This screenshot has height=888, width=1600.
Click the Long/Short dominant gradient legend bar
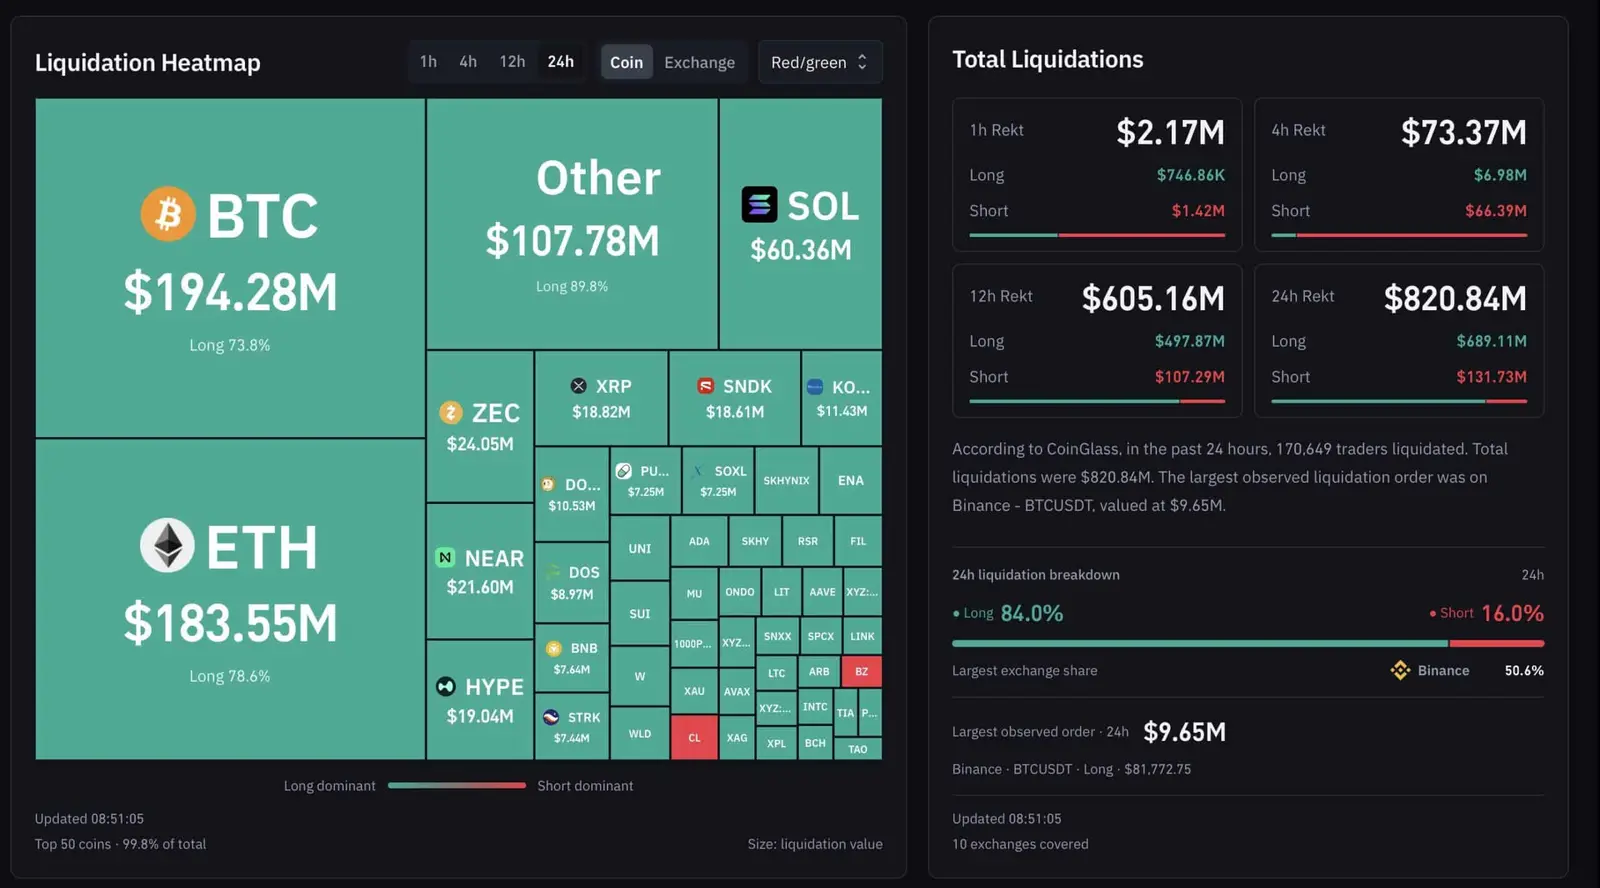(457, 786)
